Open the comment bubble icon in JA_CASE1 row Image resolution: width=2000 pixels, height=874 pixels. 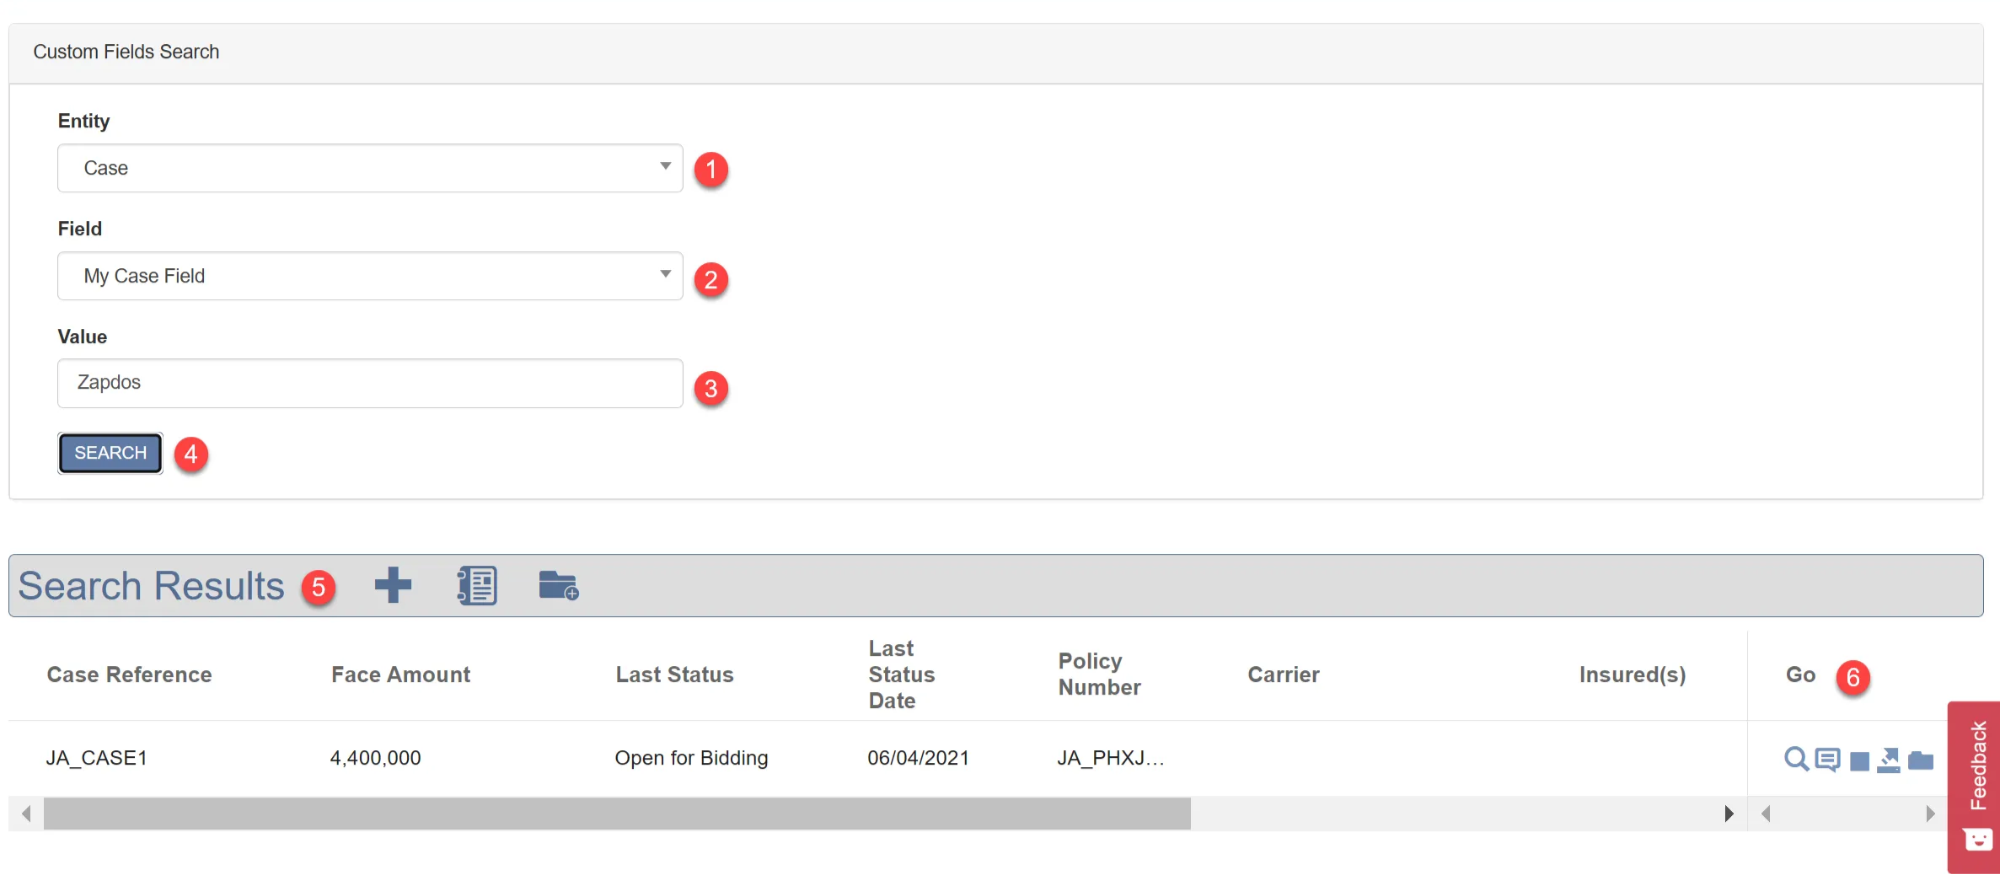coord(1827,760)
